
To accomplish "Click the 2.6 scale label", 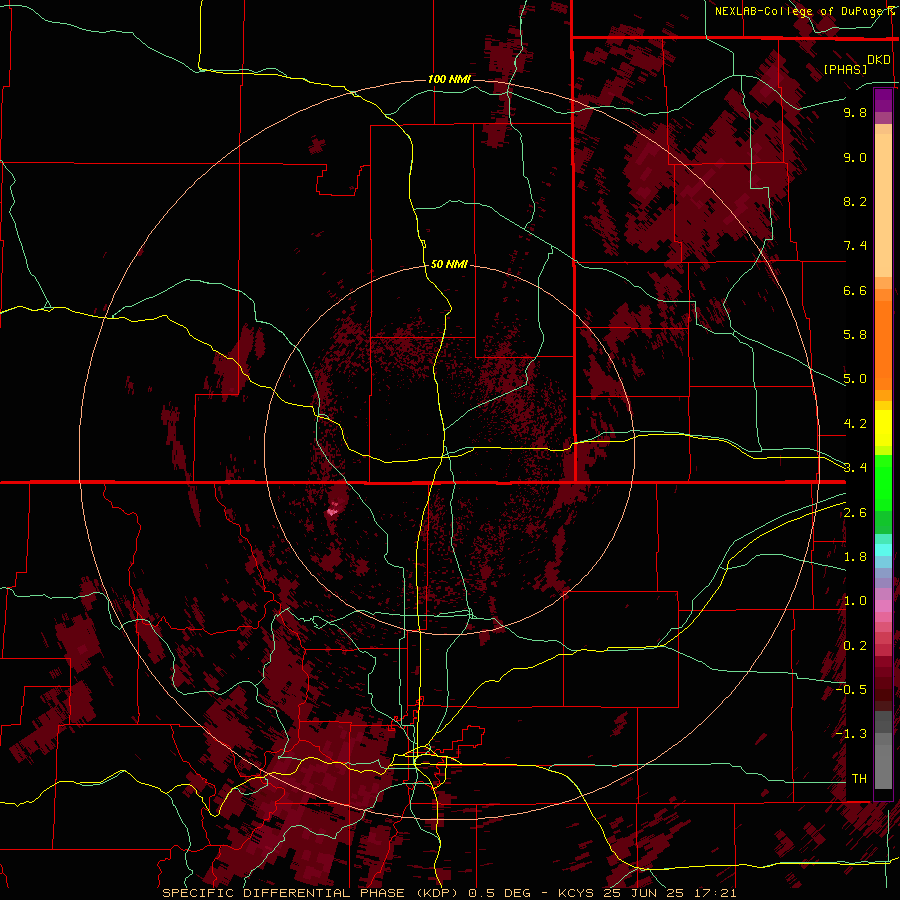I will (x=855, y=513).
